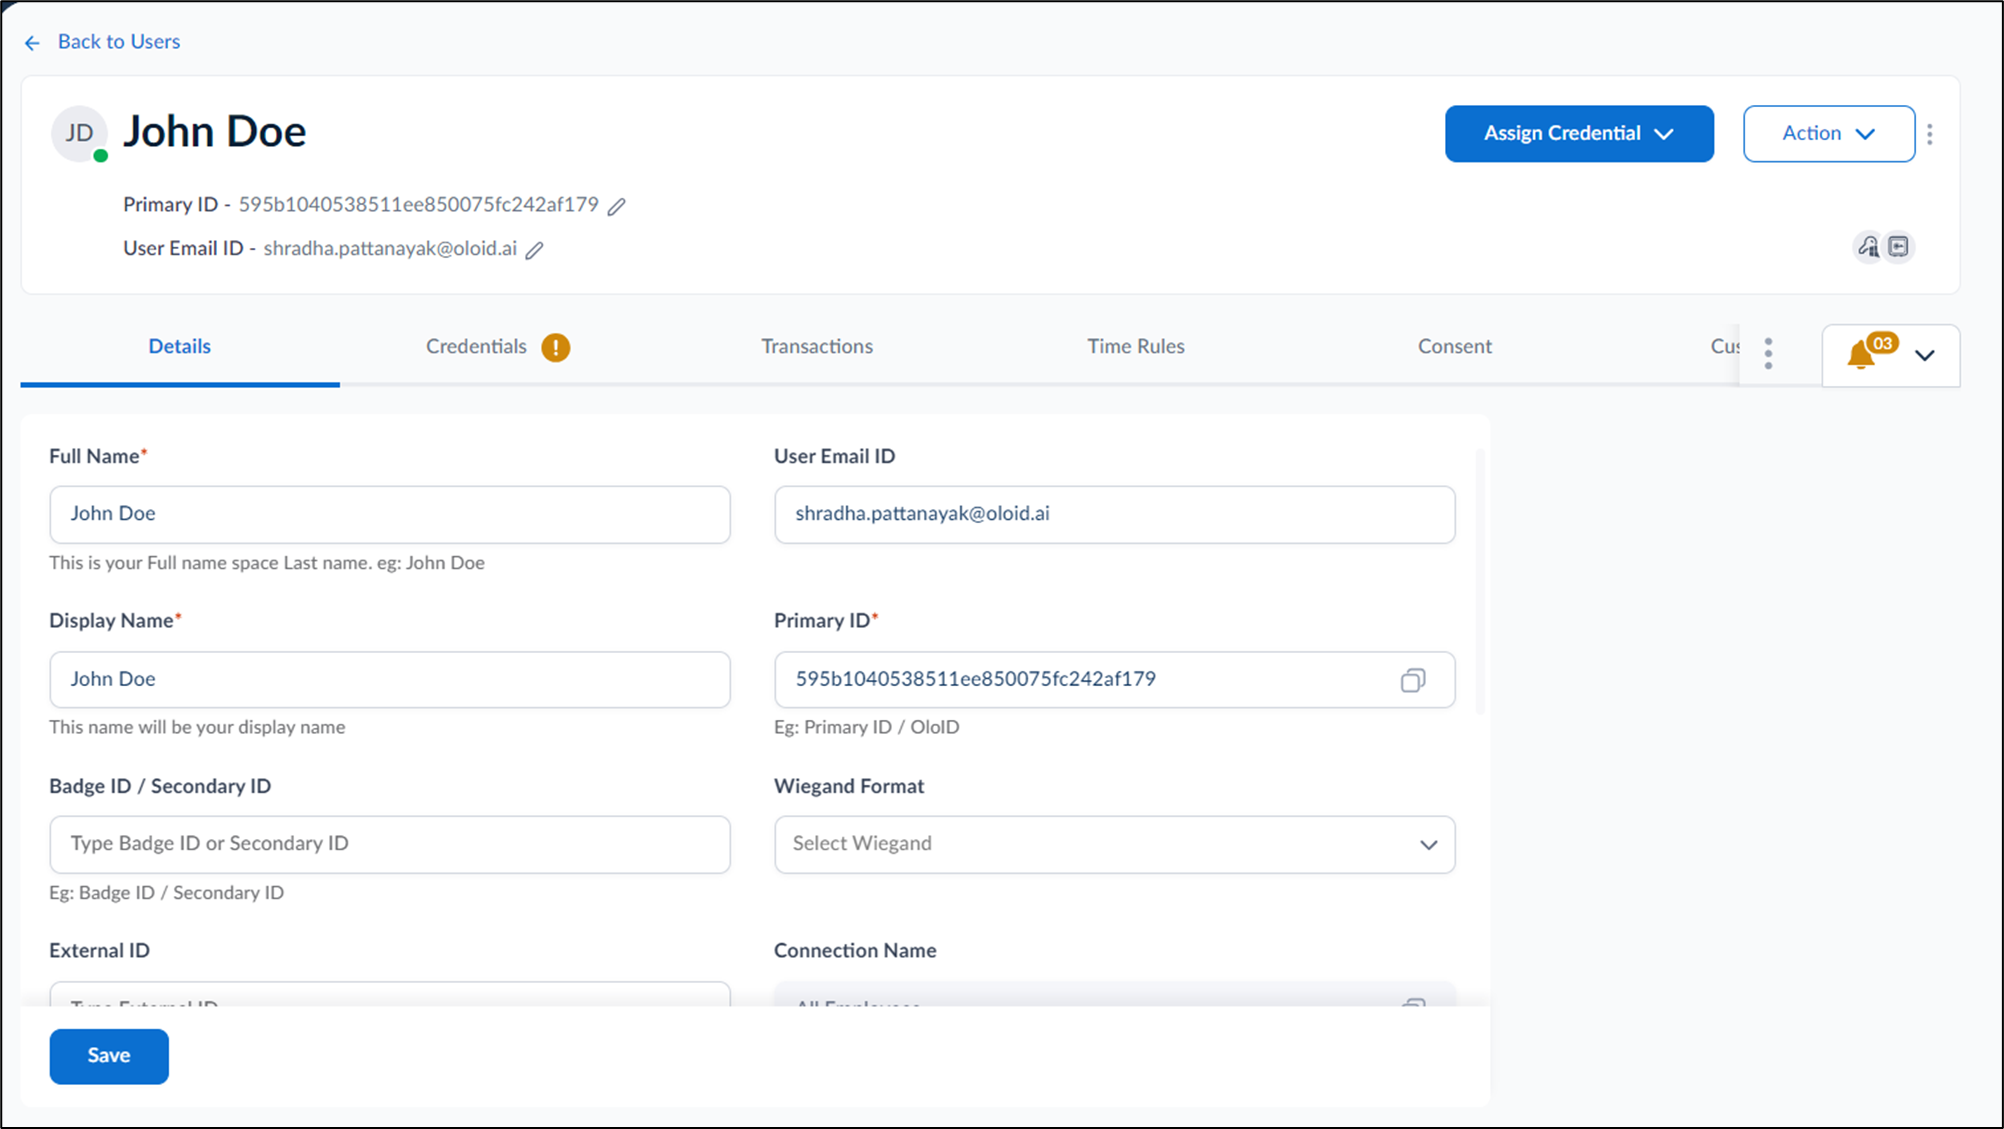Click the 'Eg: Primary ID / OloID' hint text
The image size is (2004, 1129).
(x=866, y=727)
